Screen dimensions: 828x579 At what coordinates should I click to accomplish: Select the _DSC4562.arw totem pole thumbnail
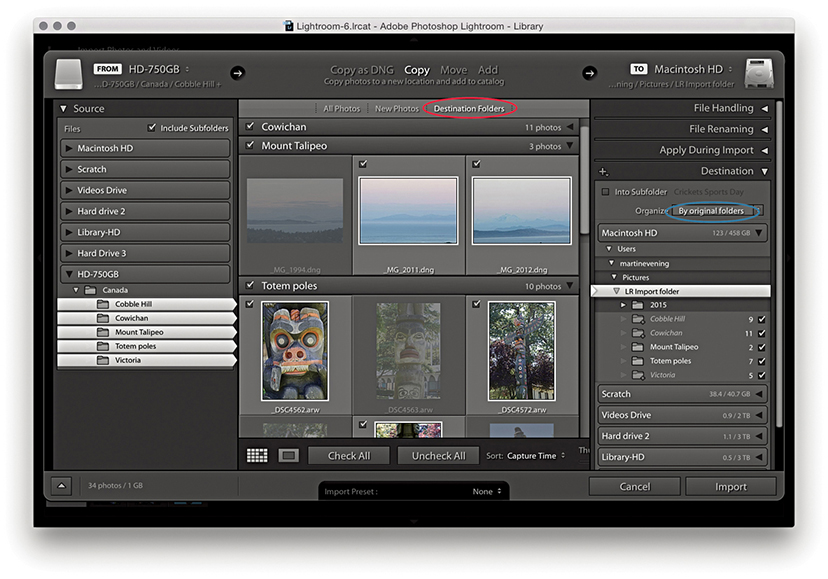click(294, 352)
